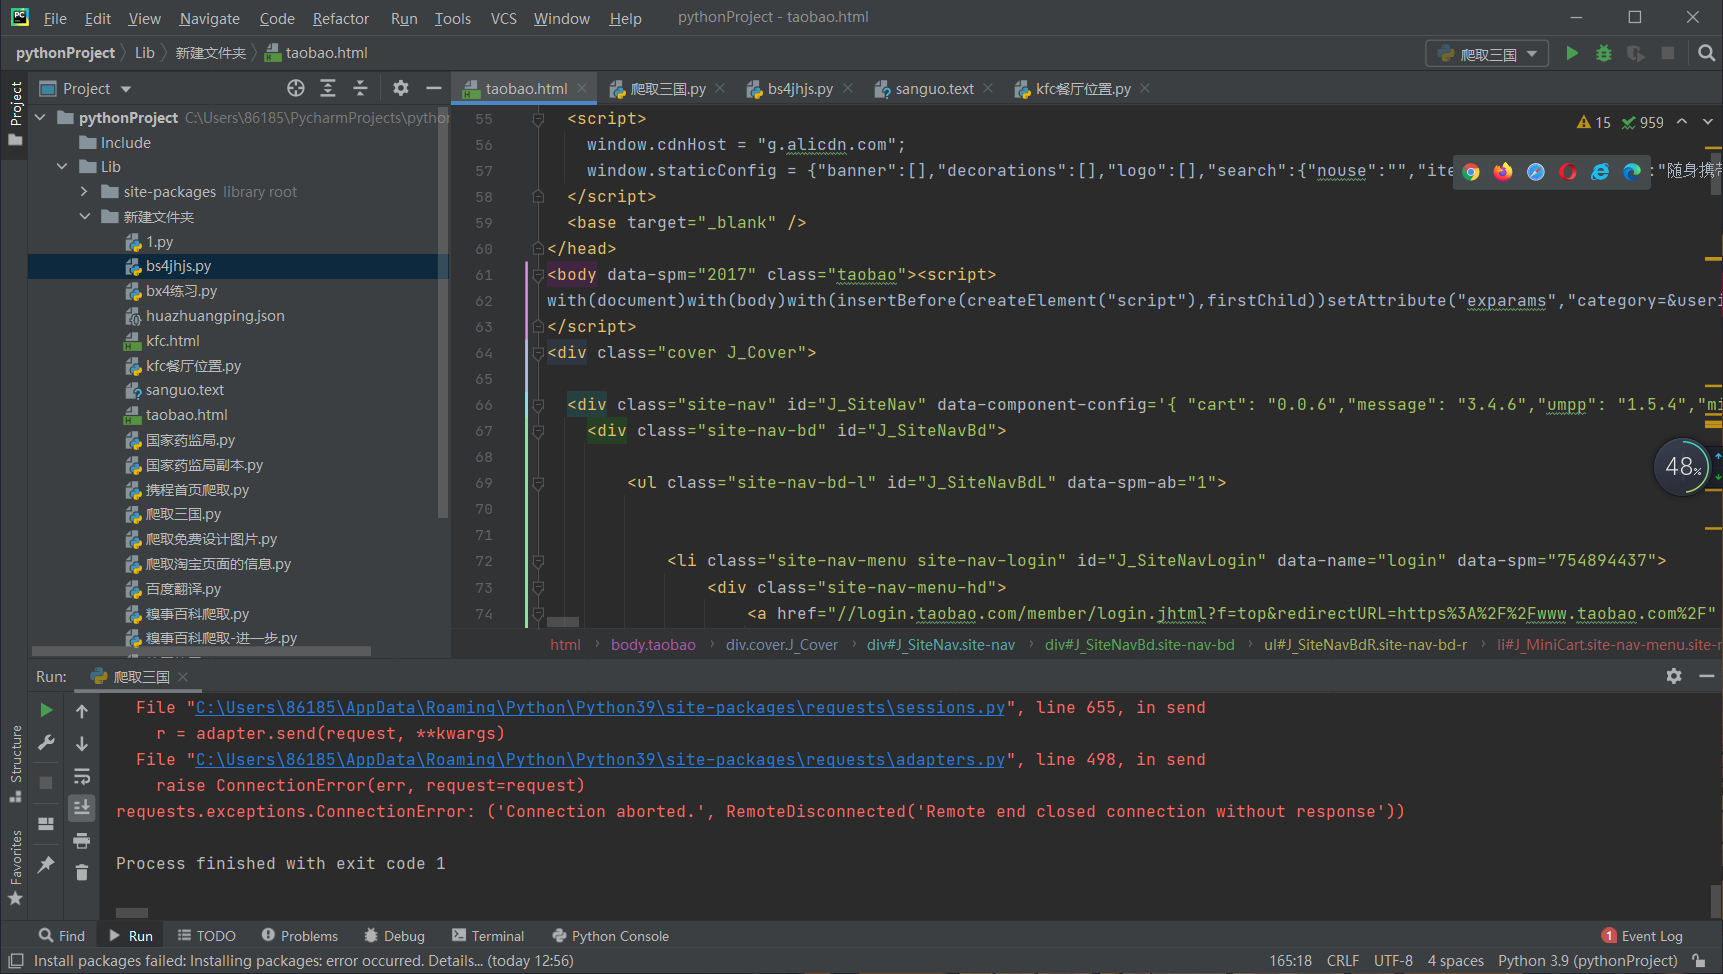Toggle the Favorites tool window
This screenshot has width=1723, height=974.
tap(15, 868)
